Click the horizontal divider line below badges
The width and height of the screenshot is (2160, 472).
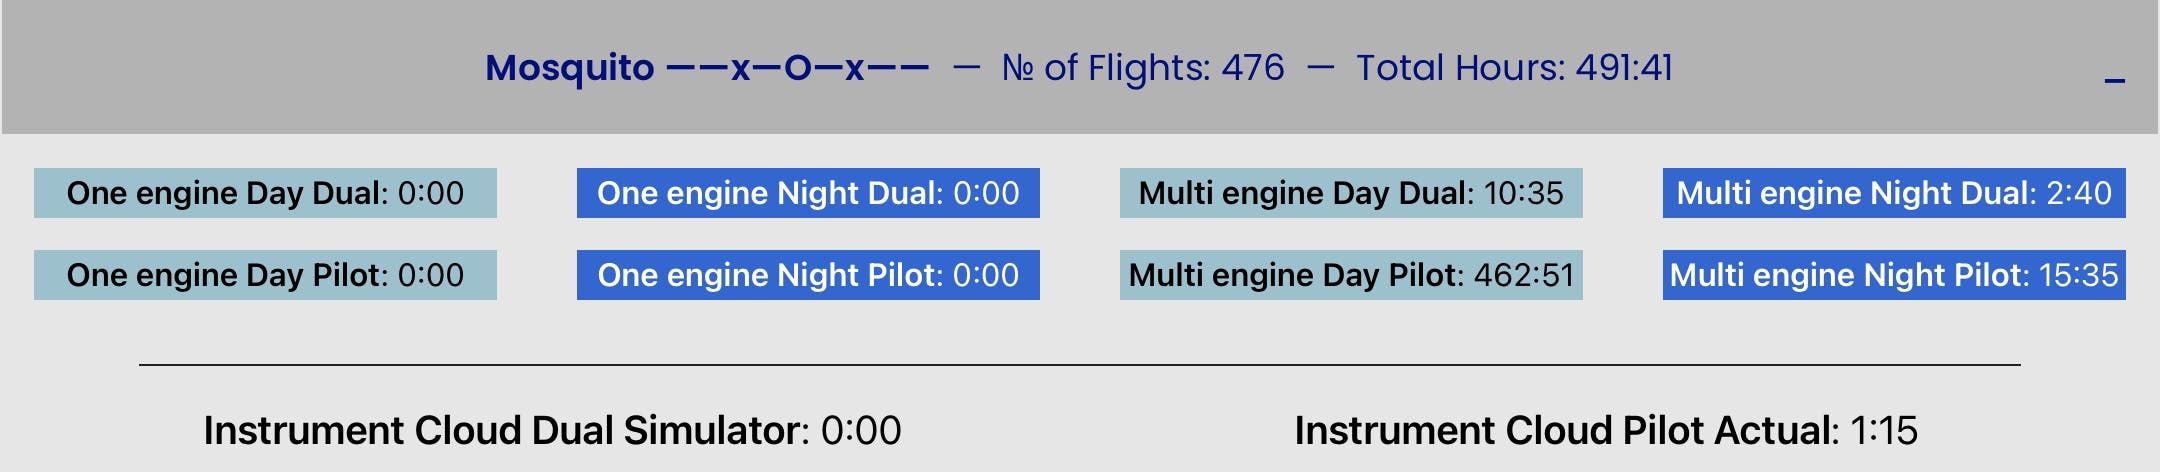tap(1080, 365)
